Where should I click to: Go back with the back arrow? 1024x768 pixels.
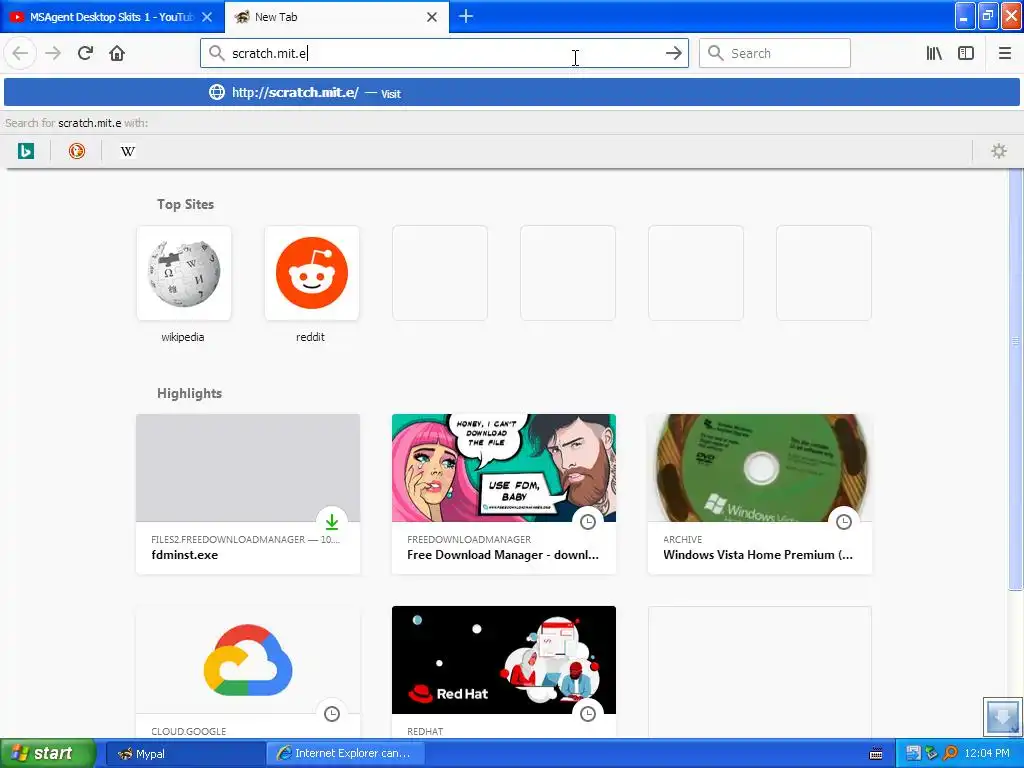(x=20, y=54)
